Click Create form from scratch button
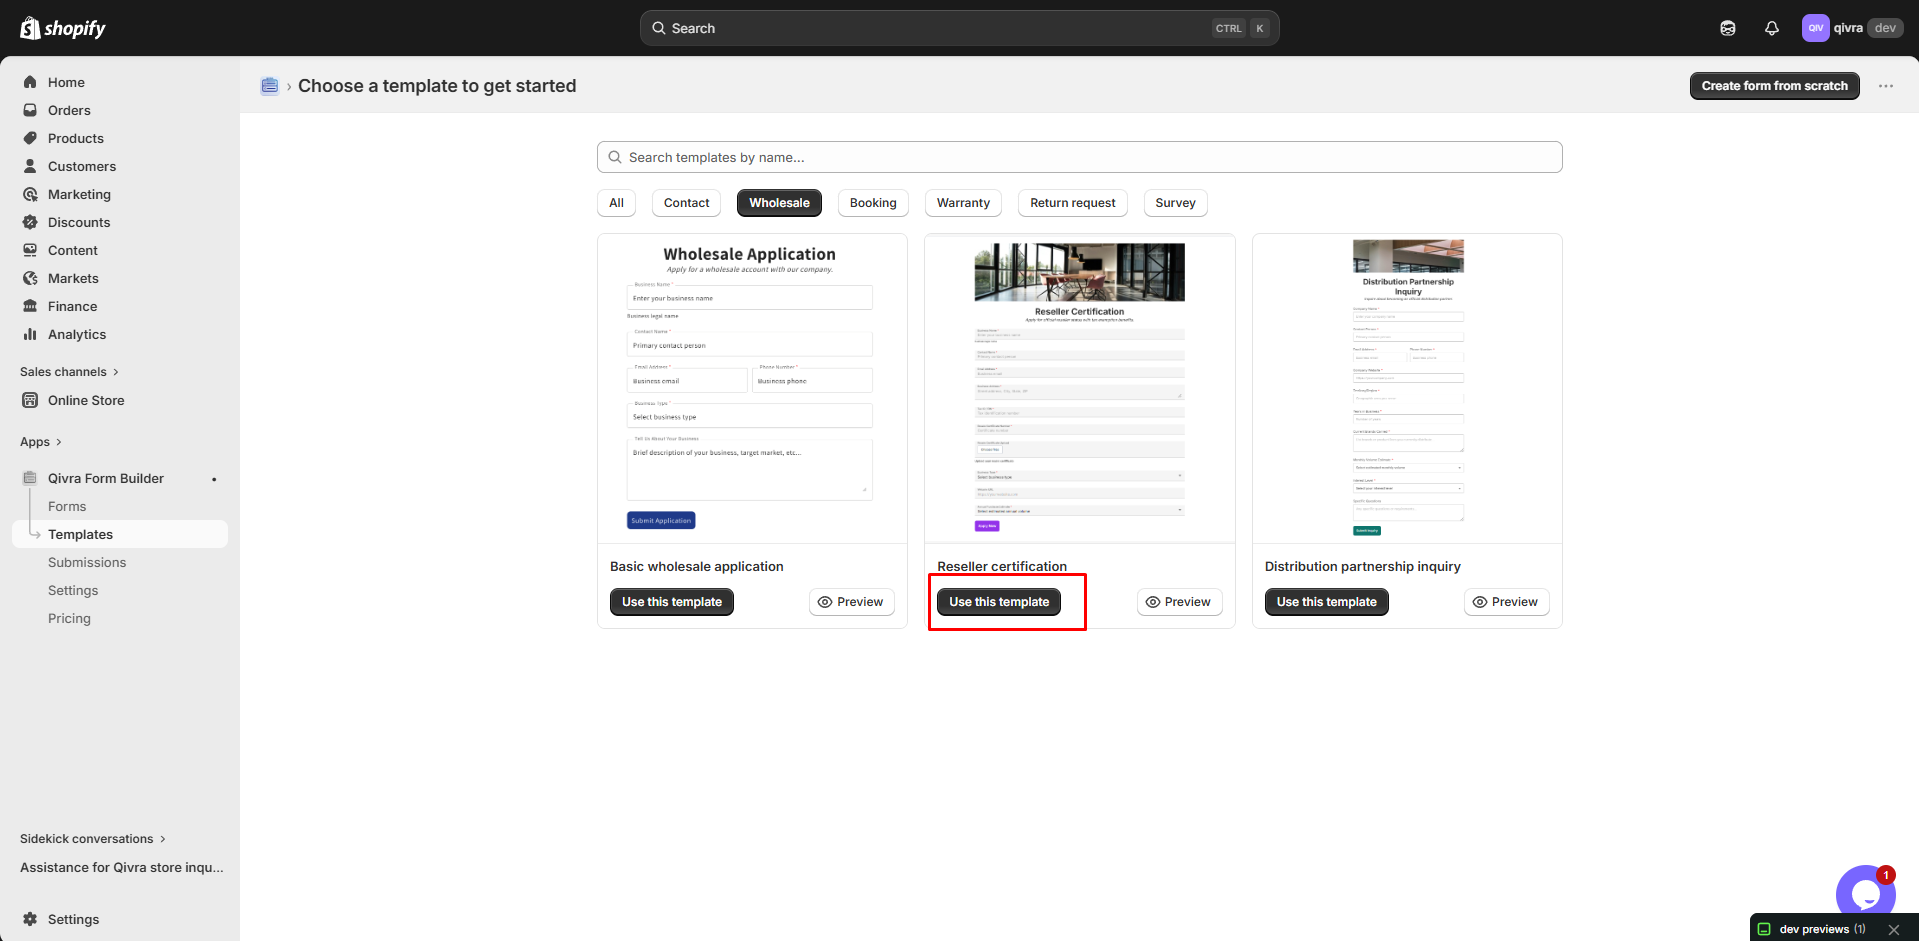This screenshot has height=941, width=1919. (1775, 86)
